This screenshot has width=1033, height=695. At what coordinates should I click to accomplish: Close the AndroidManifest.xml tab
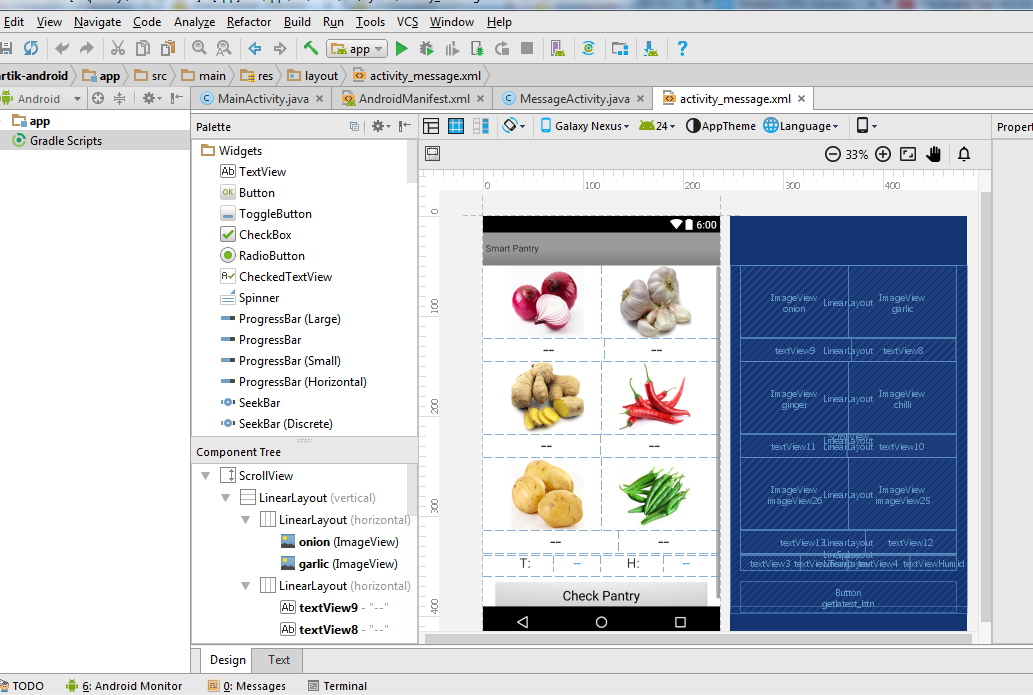click(480, 99)
